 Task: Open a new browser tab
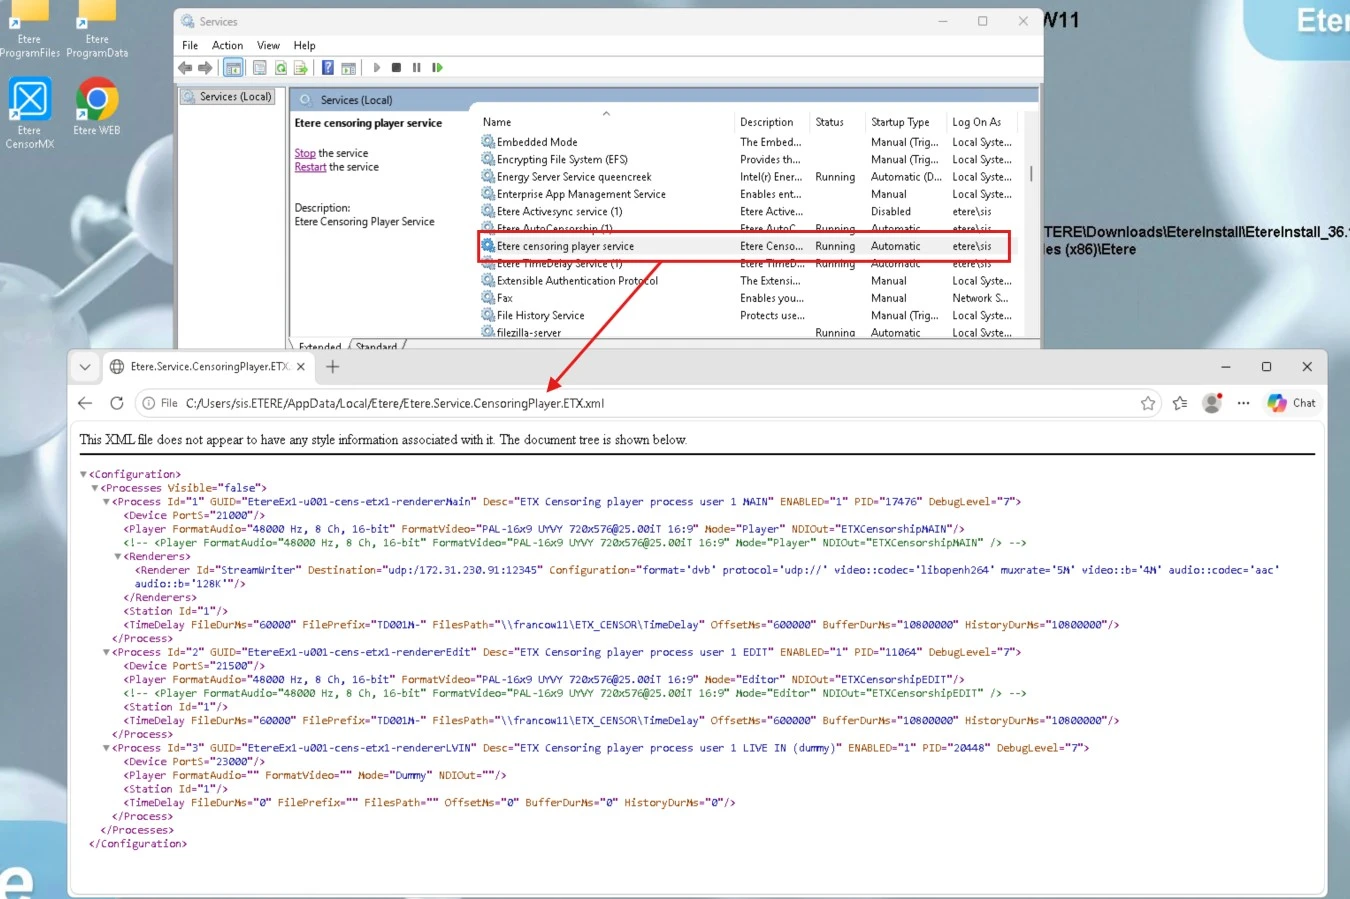[x=333, y=367]
